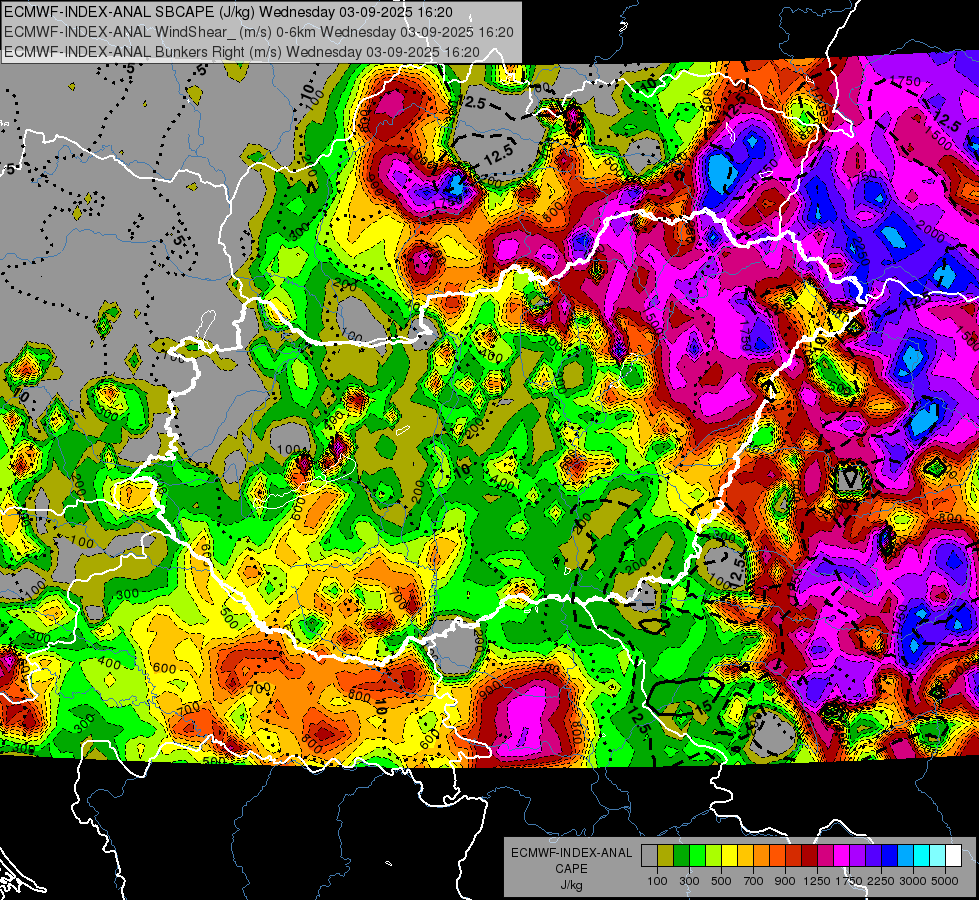979x900 pixels.
Task: Select the pale cyan swatch before 5000
Action: [x=937, y=856]
